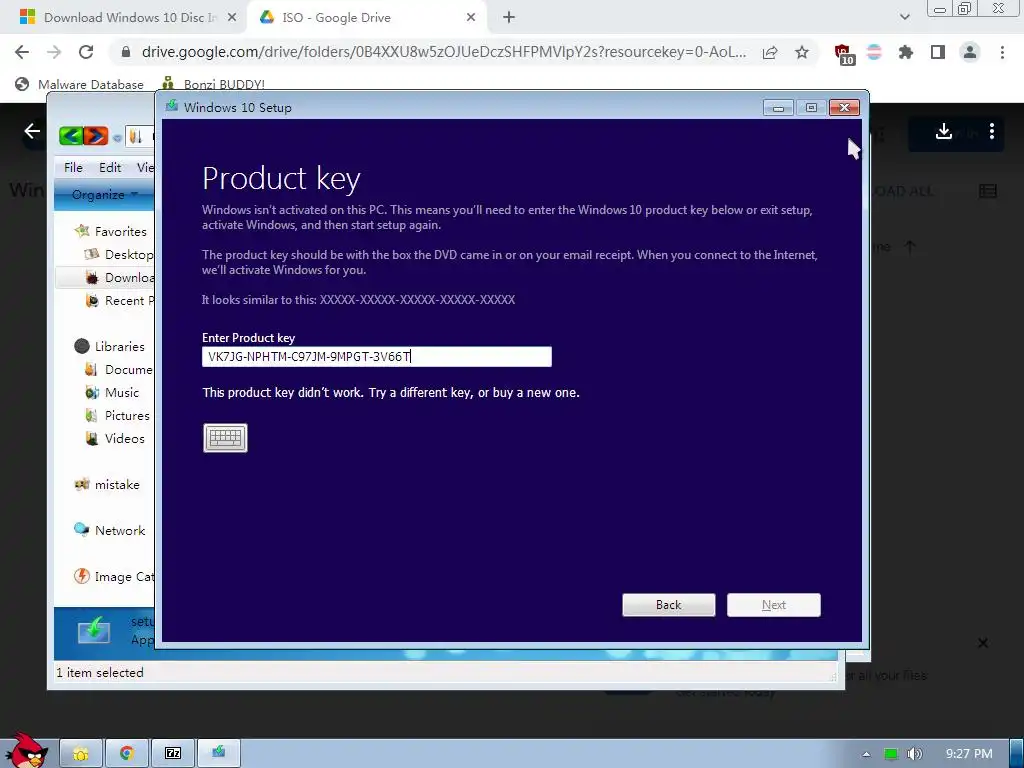
Task: Open Documents library
Action: (120, 370)
